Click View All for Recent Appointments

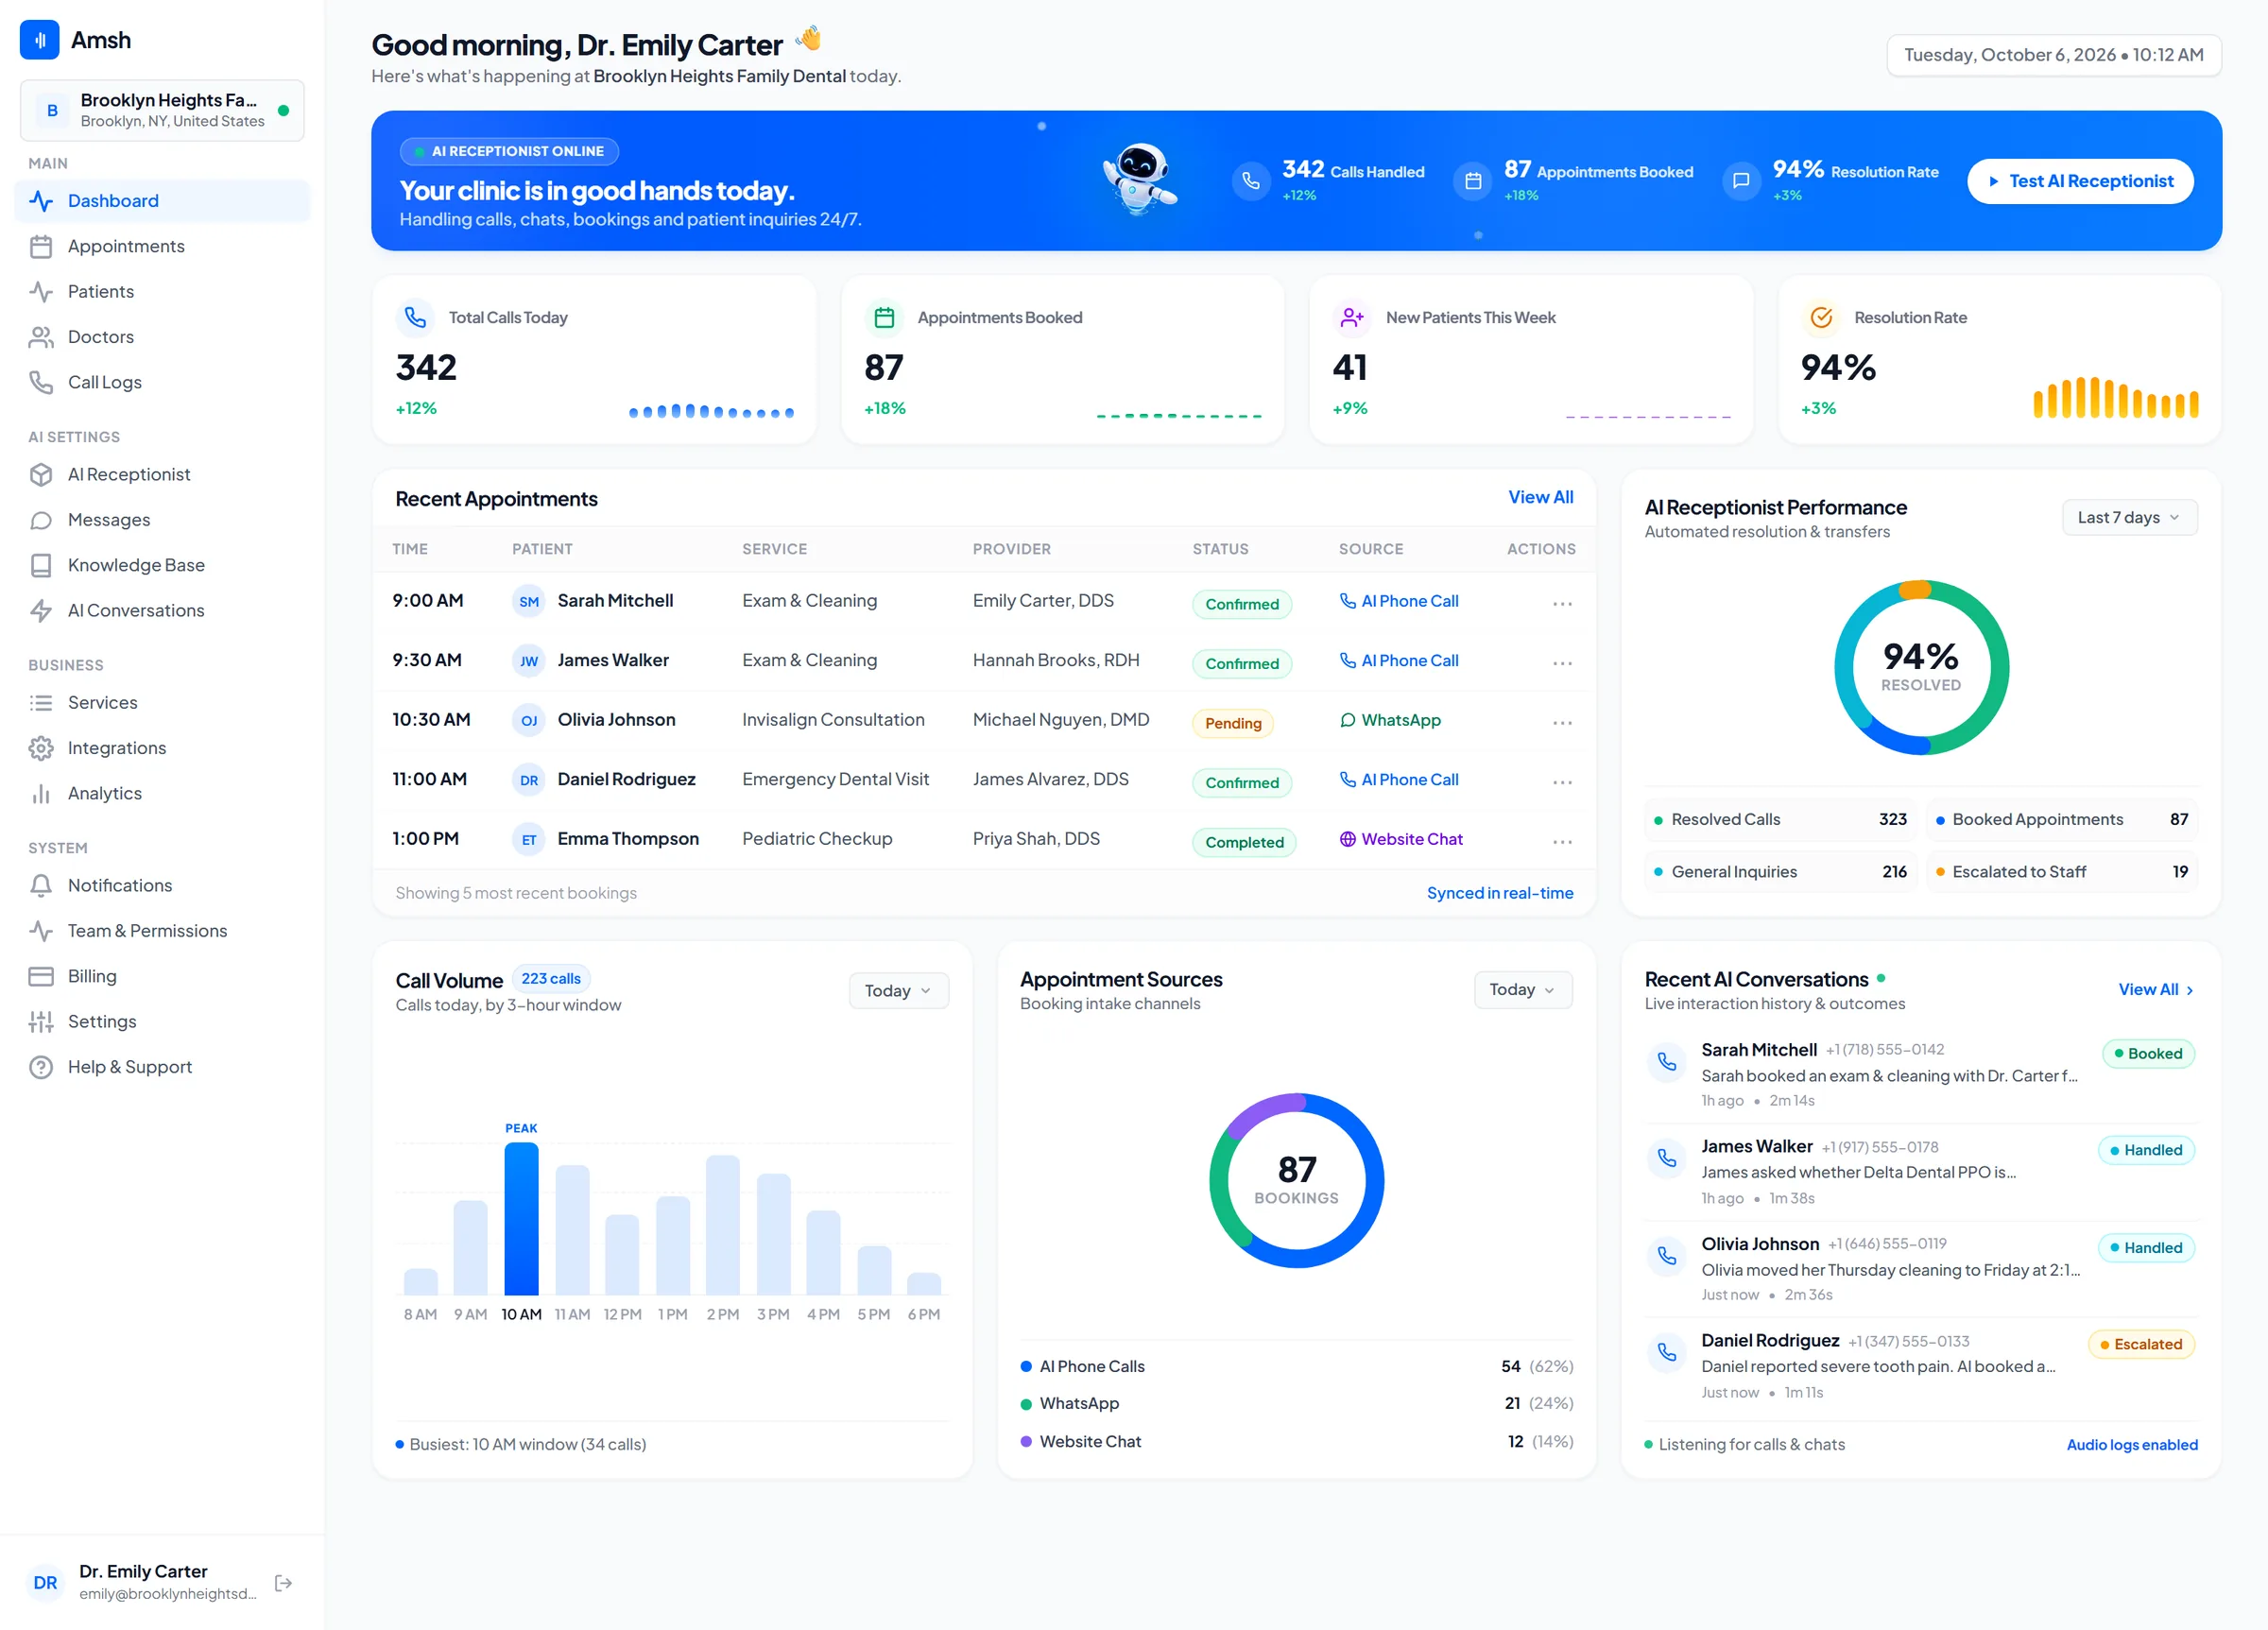pyautogui.click(x=1540, y=497)
